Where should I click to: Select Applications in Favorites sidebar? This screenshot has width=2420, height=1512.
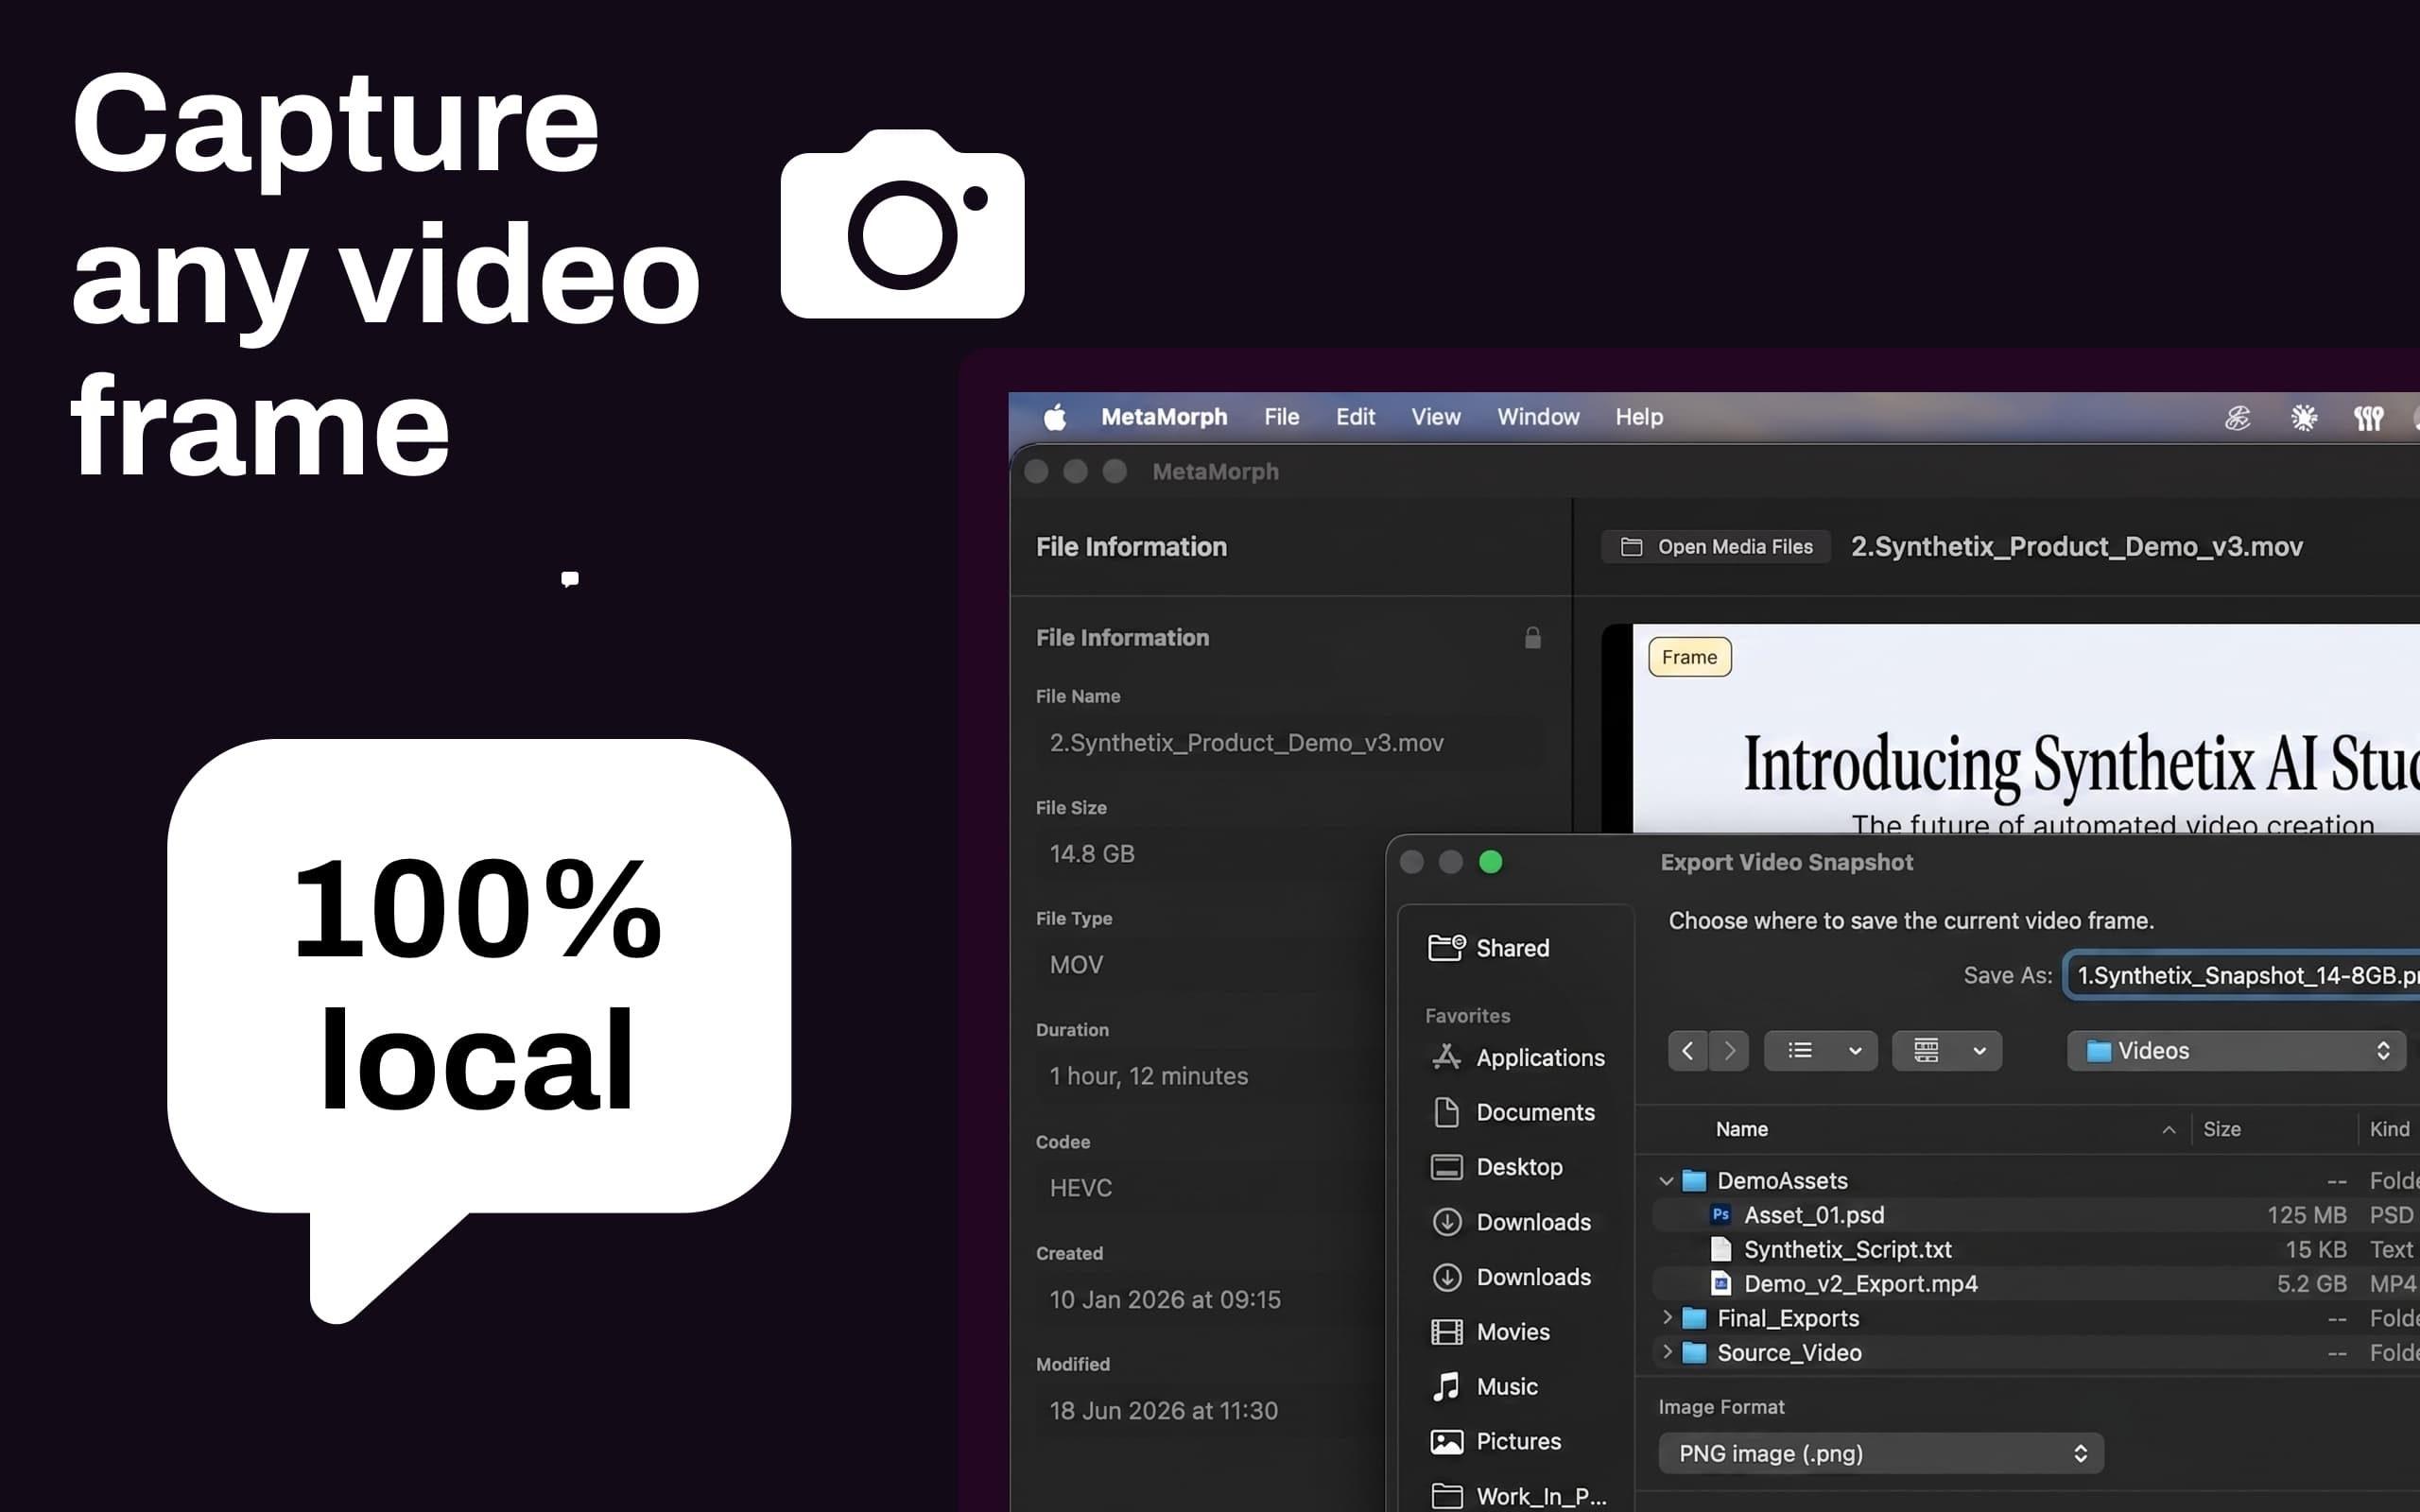point(1515,1057)
